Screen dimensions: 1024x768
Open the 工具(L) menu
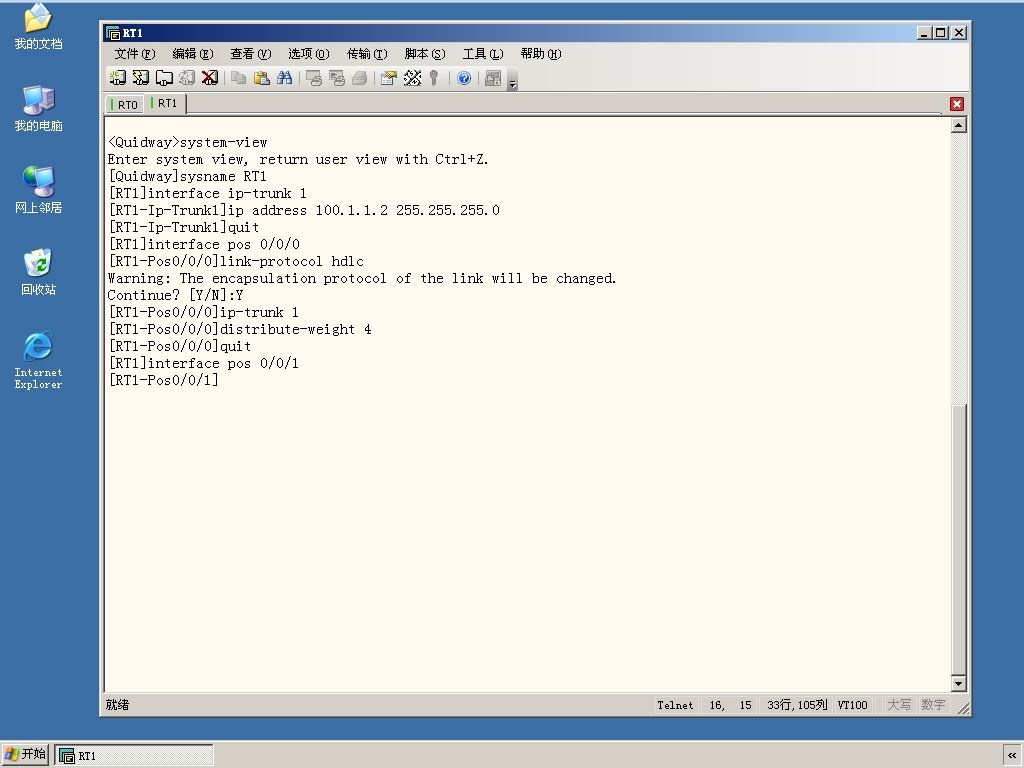(x=483, y=54)
